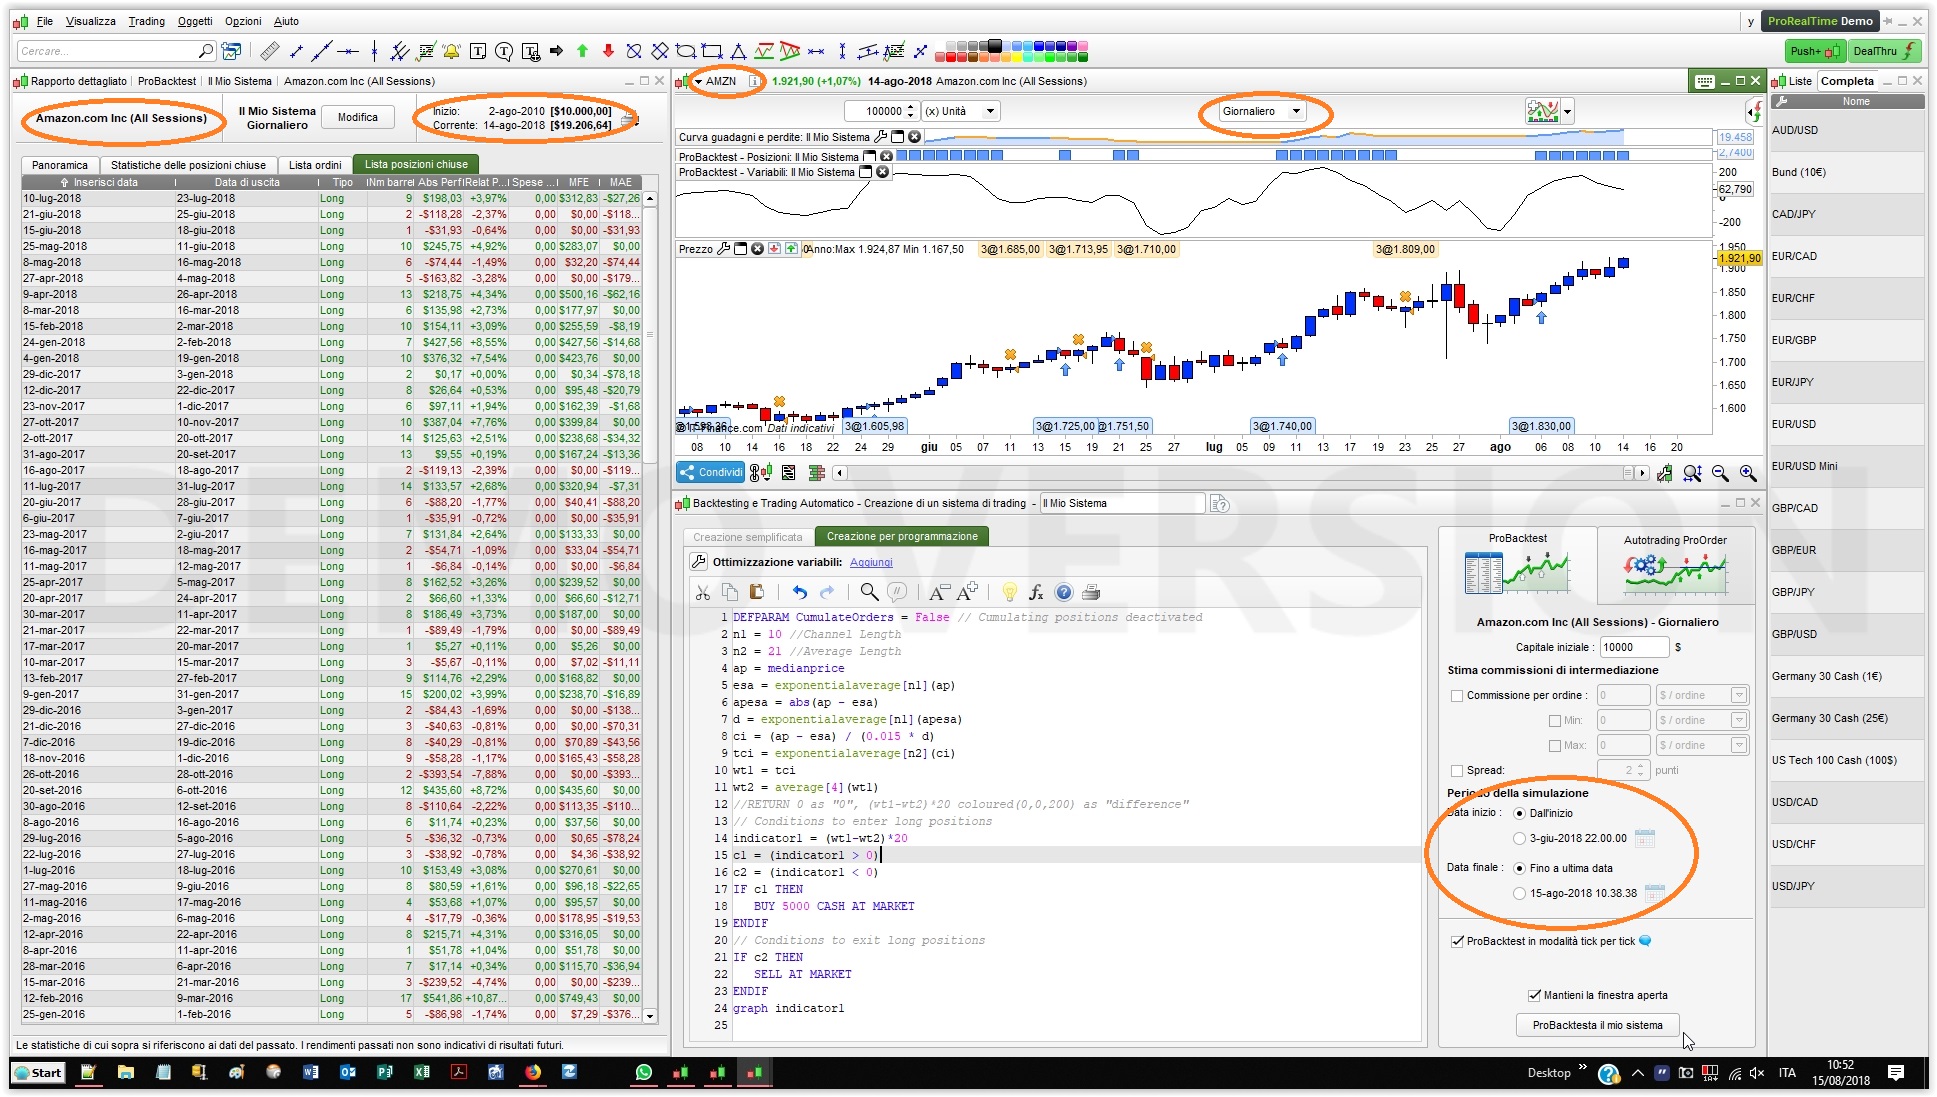Select the Dall'inizio start date radio button
1937x1097 pixels.
pos(1519,813)
